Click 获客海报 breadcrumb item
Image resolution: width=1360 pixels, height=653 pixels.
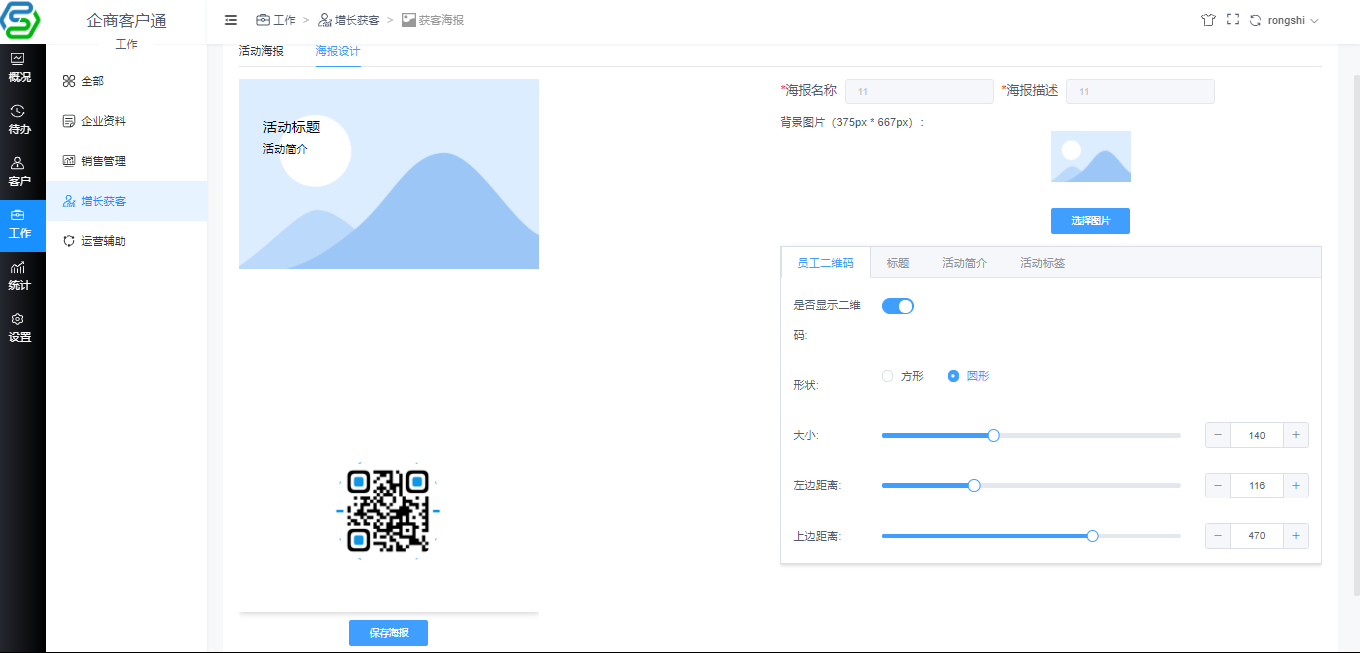pos(433,20)
